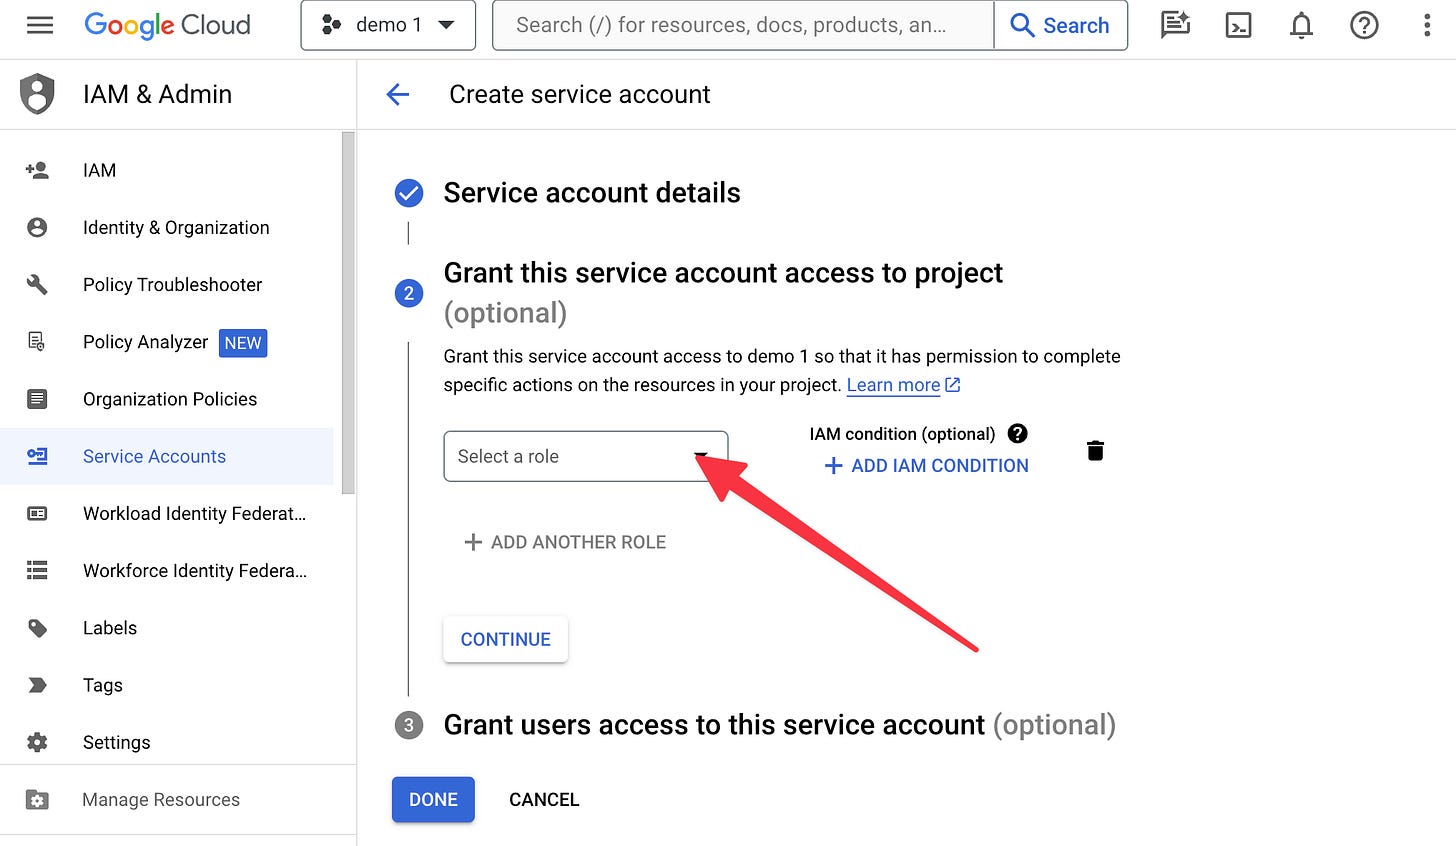Open the Select a role dropdown
Image resolution: width=1456 pixels, height=846 pixels.
[586, 456]
